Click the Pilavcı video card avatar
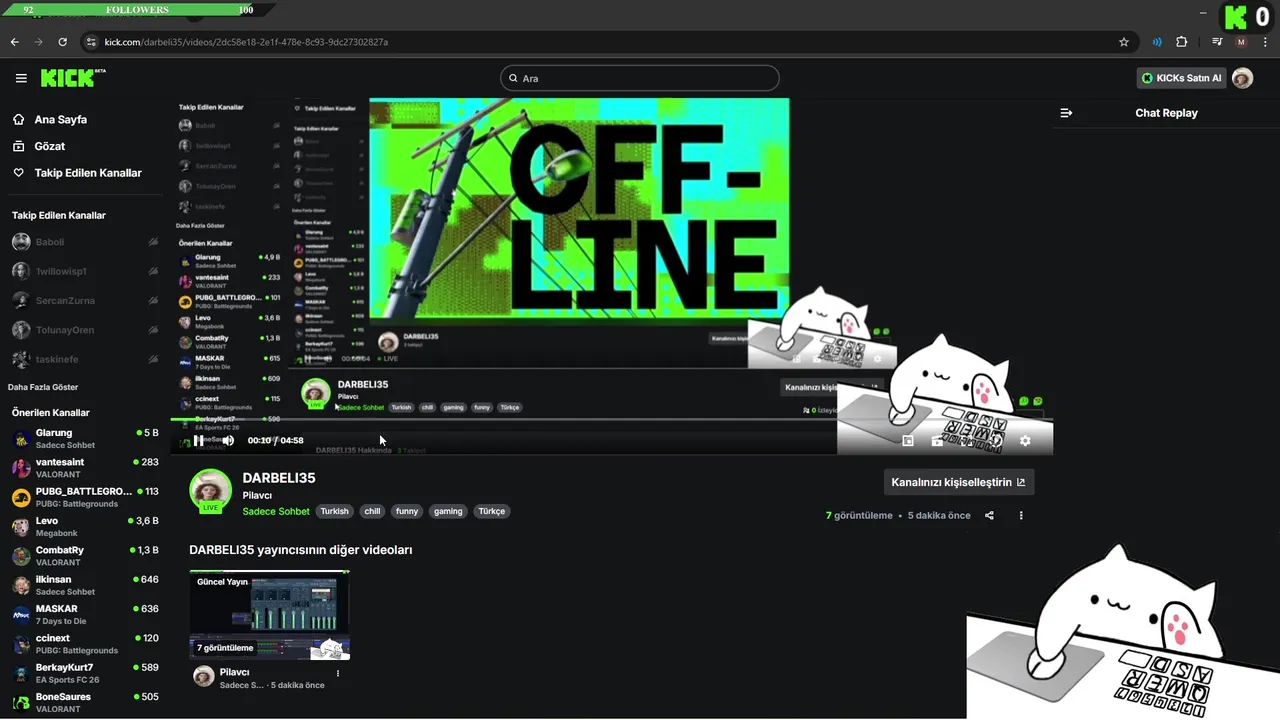Screen dimensions: 1280x720 coord(204,676)
